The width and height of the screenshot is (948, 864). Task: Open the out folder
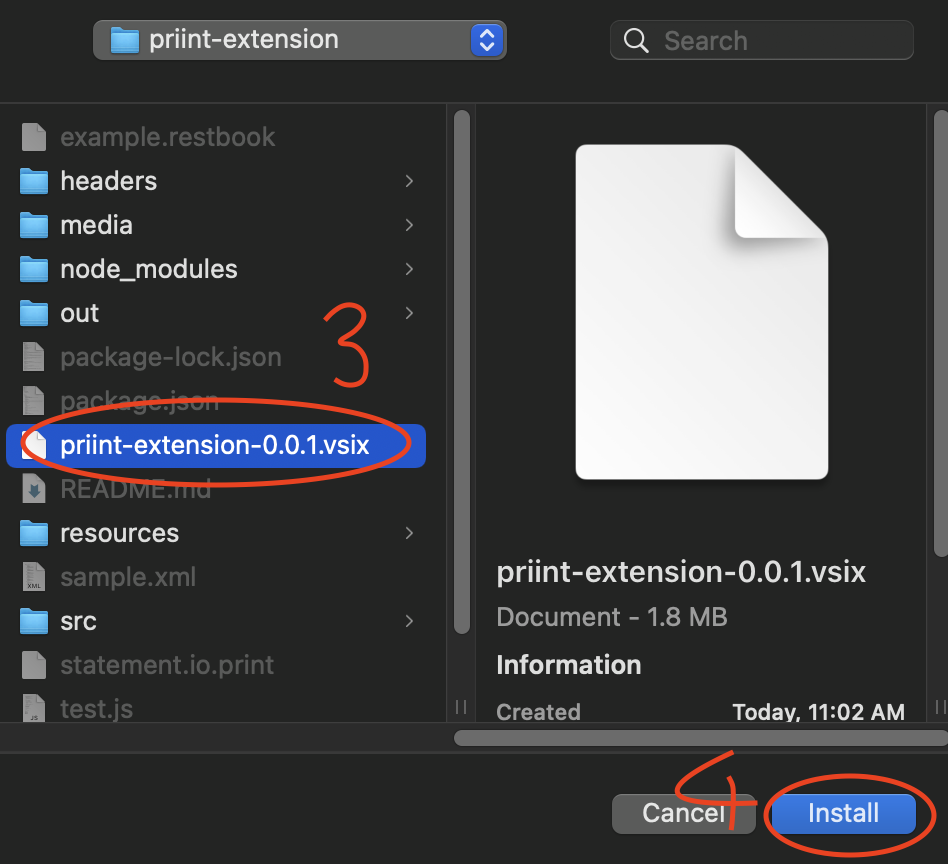click(x=216, y=313)
